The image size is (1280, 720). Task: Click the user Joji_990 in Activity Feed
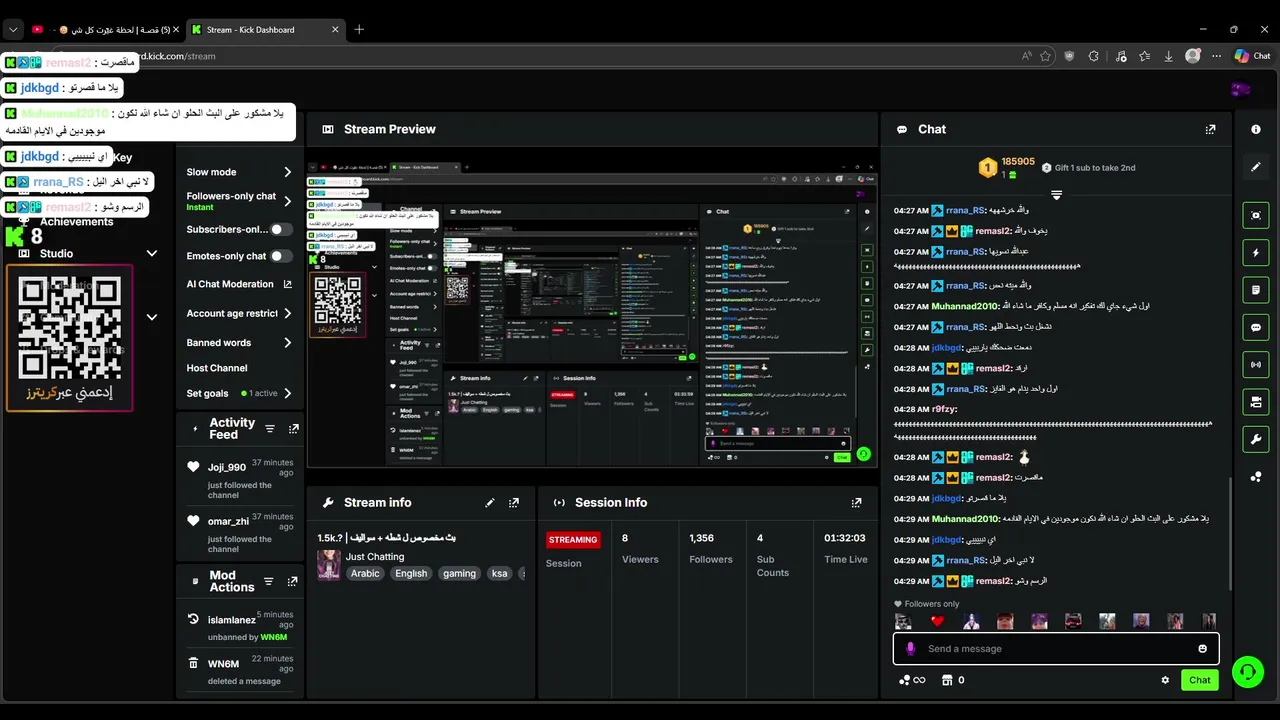pyautogui.click(x=227, y=467)
